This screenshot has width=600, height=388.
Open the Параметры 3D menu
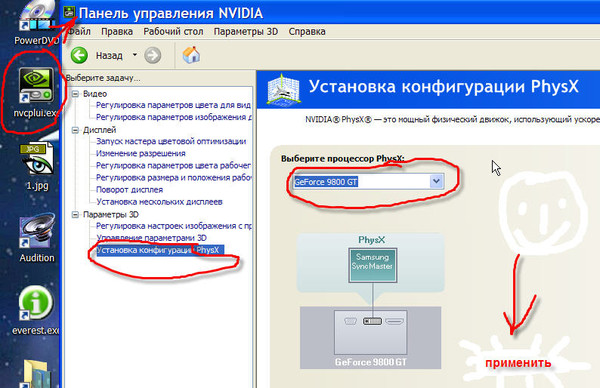click(x=246, y=31)
